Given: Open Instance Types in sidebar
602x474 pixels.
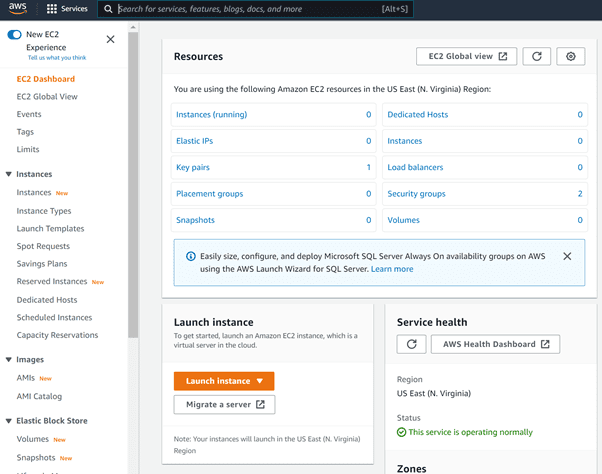Looking at the screenshot, I should tap(44, 211).
